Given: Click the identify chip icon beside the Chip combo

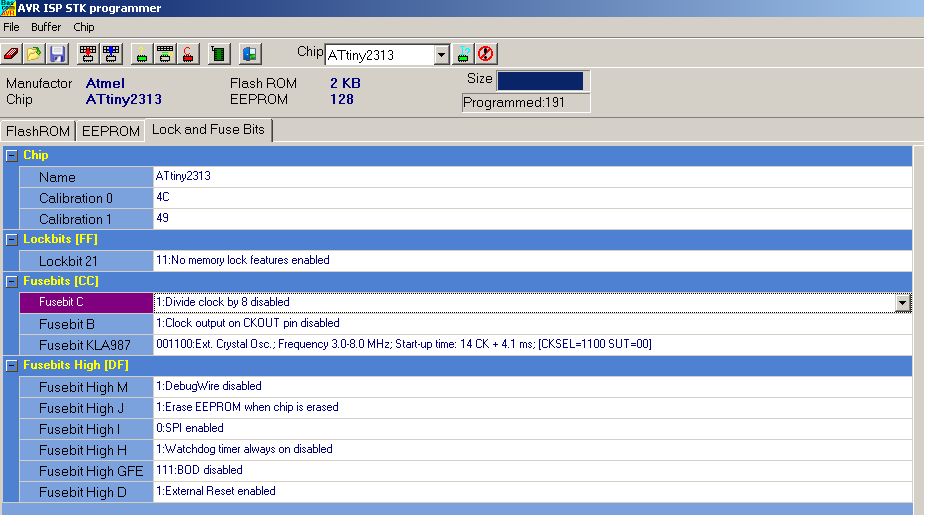Looking at the screenshot, I should click(463, 54).
